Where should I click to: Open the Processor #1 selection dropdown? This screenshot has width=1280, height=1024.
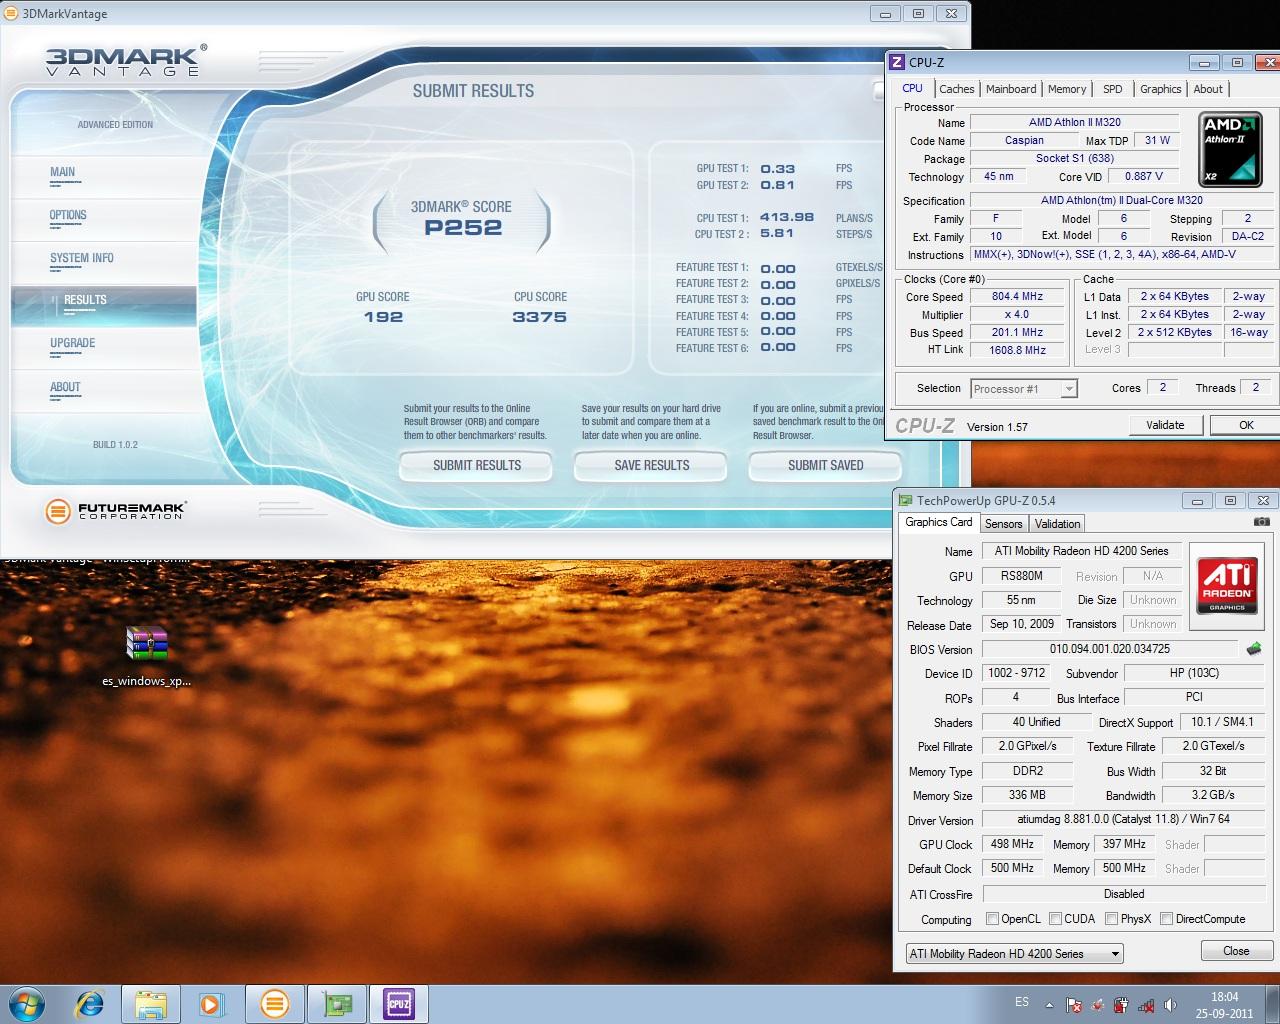[x=1024, y=389]
